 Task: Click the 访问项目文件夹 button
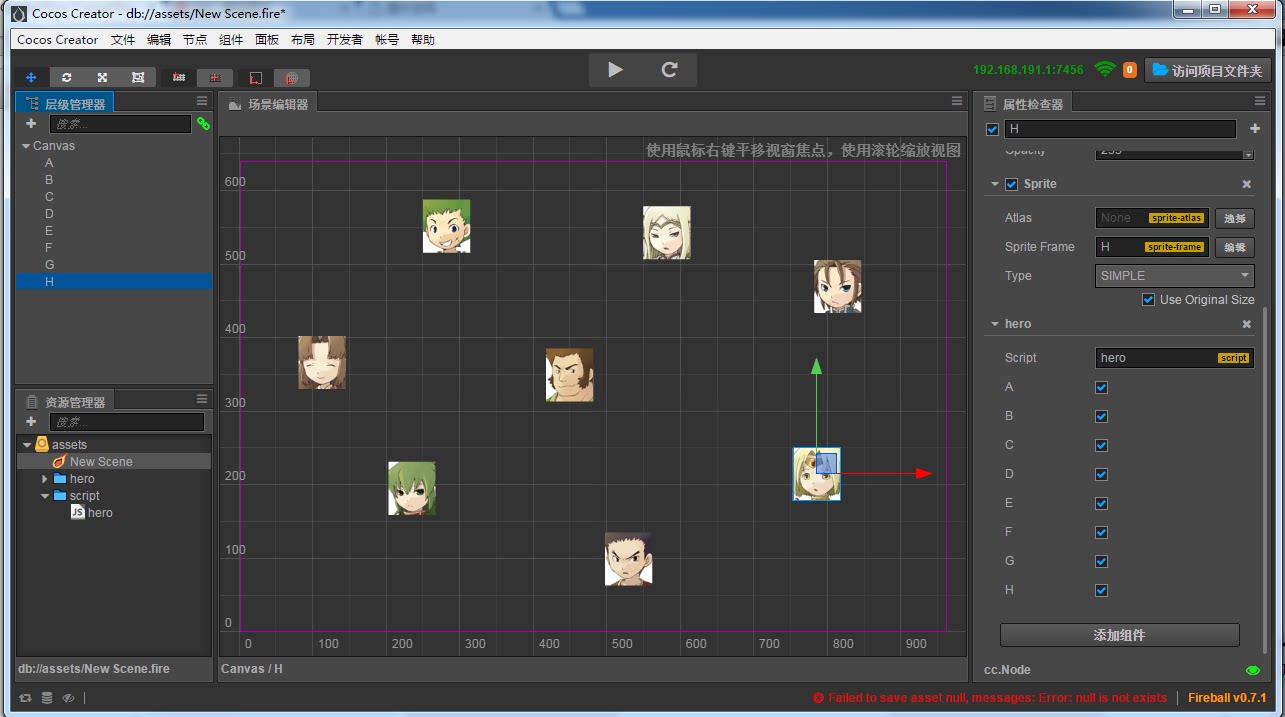point(1208,70)
